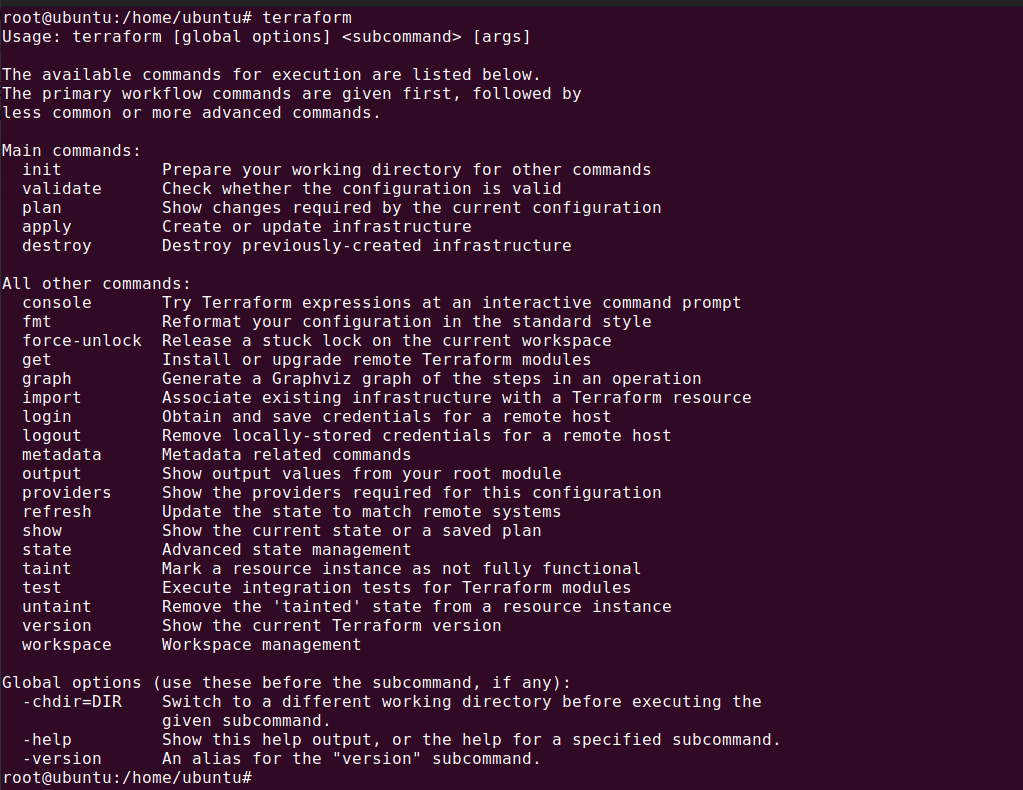Click the 'console' command entry

[x=57, y=303]
